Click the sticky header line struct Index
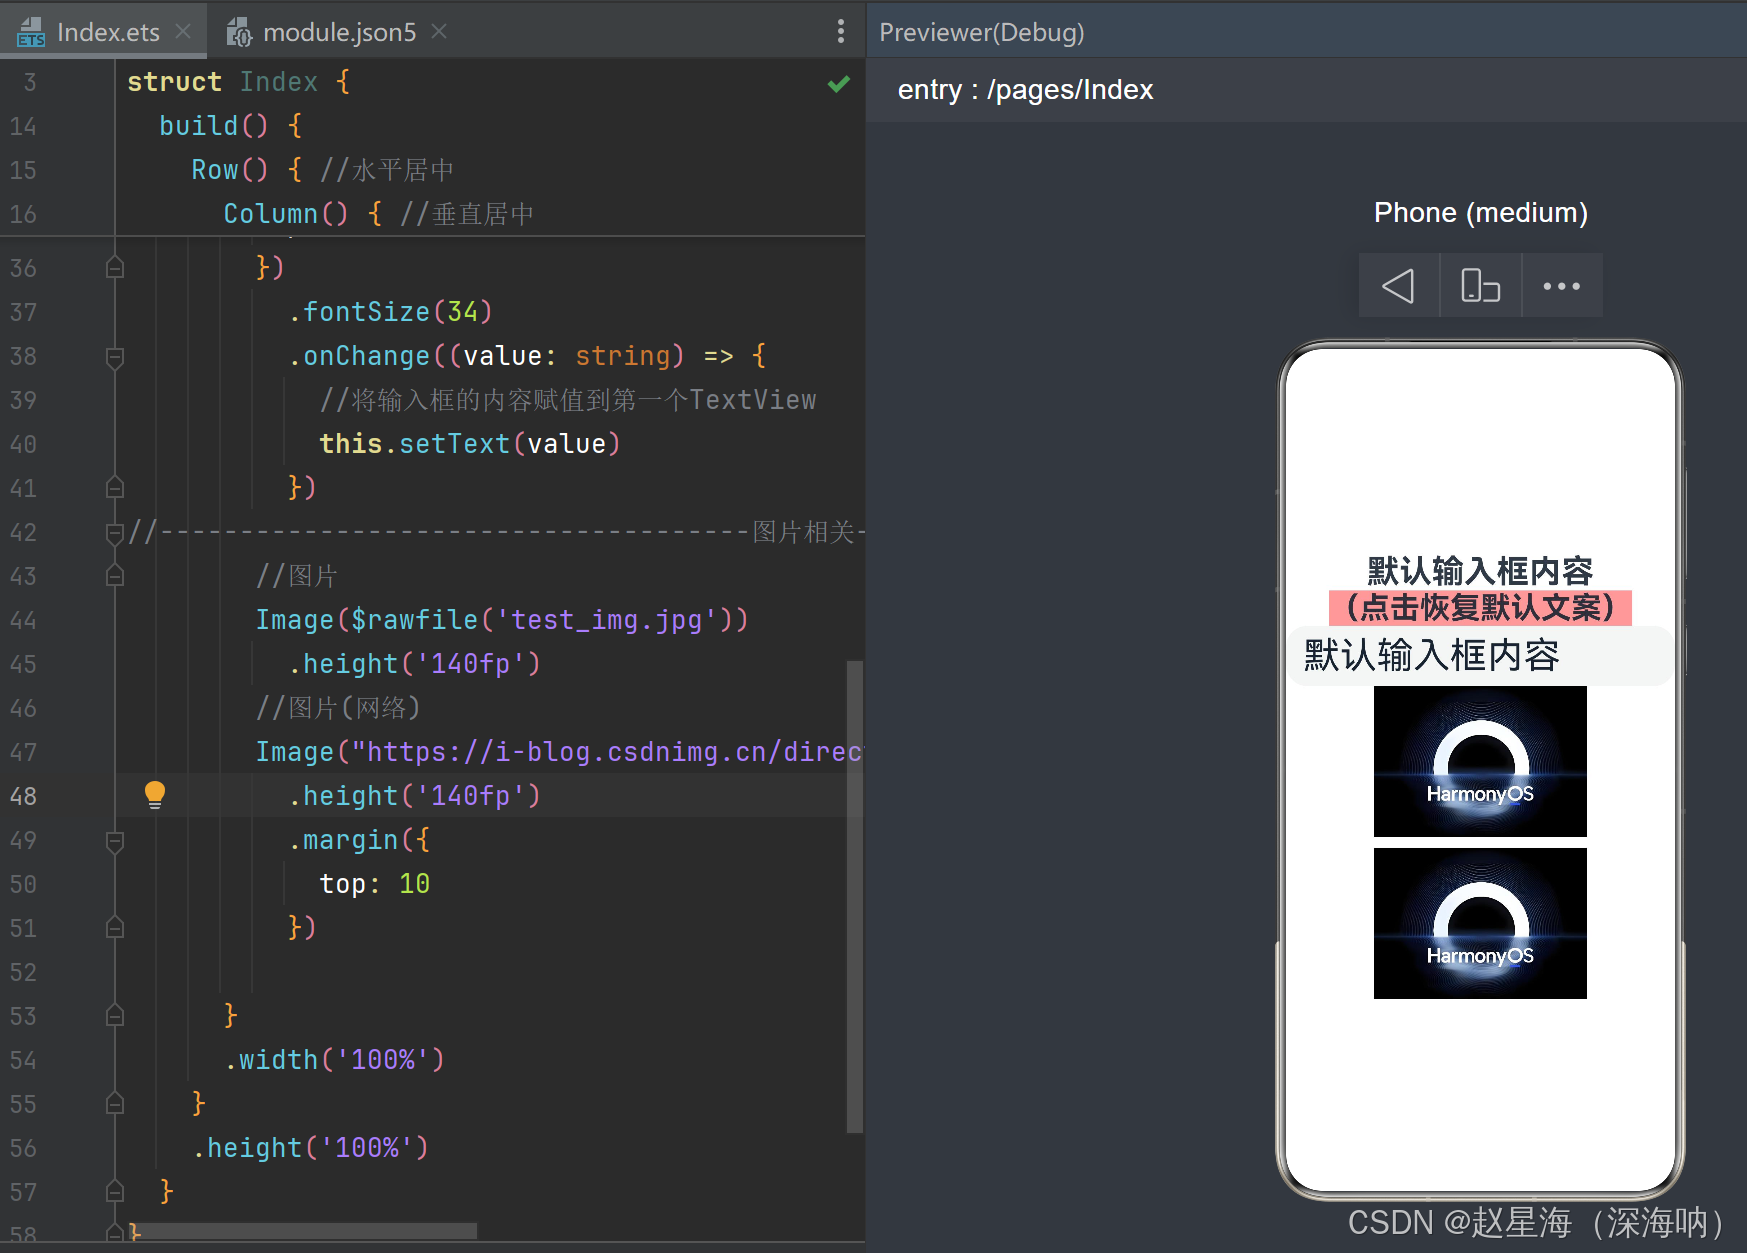 pos(238,82)
